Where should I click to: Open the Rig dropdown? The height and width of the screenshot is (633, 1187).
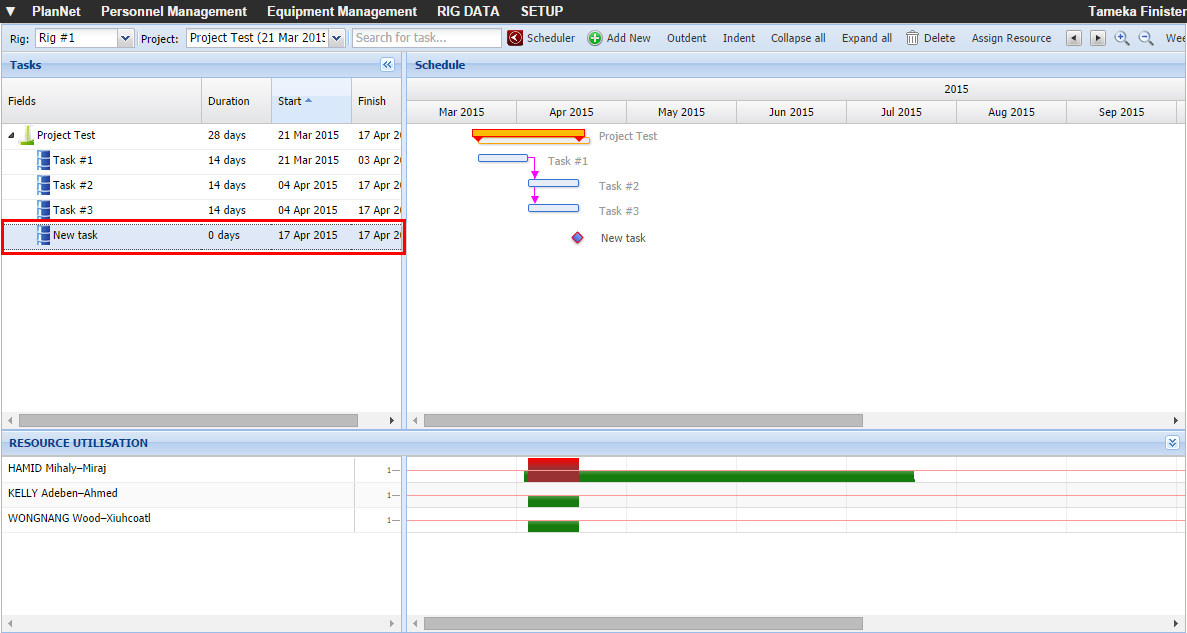[x=125, y=38]
